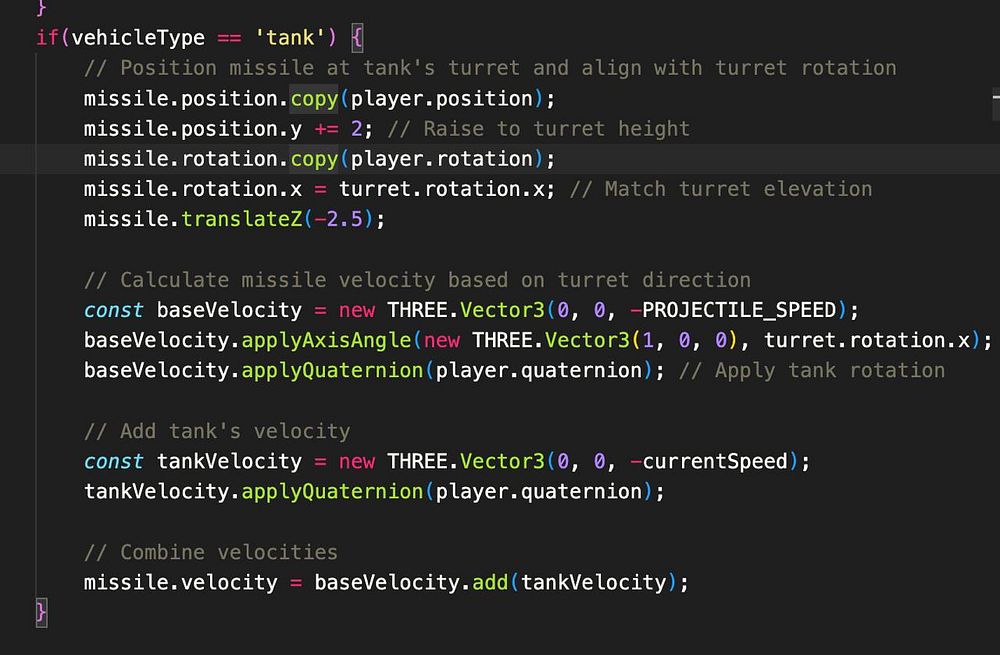Screen dimensions: 1000x655
Task: Click missile.velocity assignment target
Action: coord(180,582)
